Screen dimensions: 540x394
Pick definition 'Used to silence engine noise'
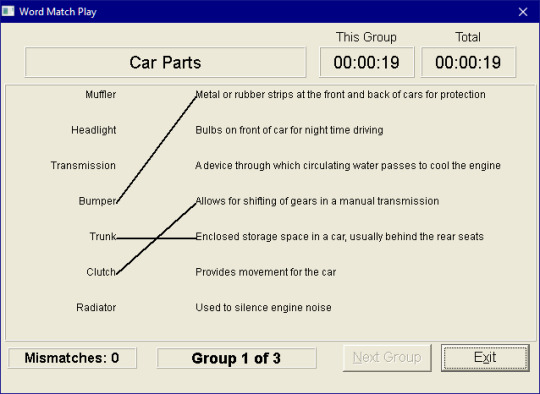click(263, 307)
